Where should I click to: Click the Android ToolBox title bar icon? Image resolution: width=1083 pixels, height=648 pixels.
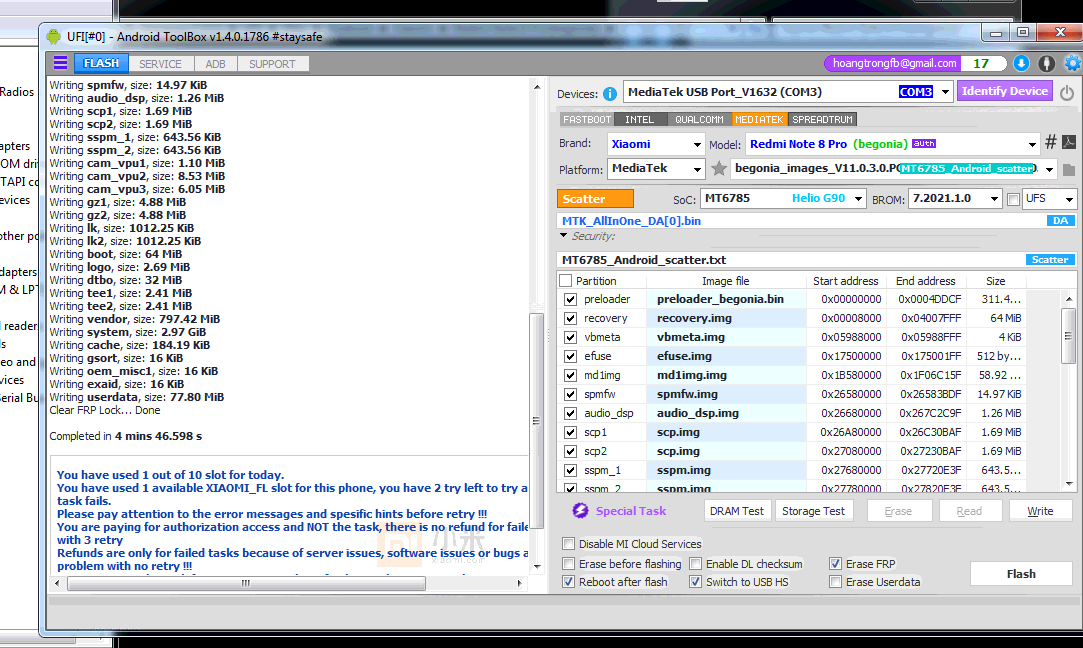pyautogui.click(x=54, y=37)
